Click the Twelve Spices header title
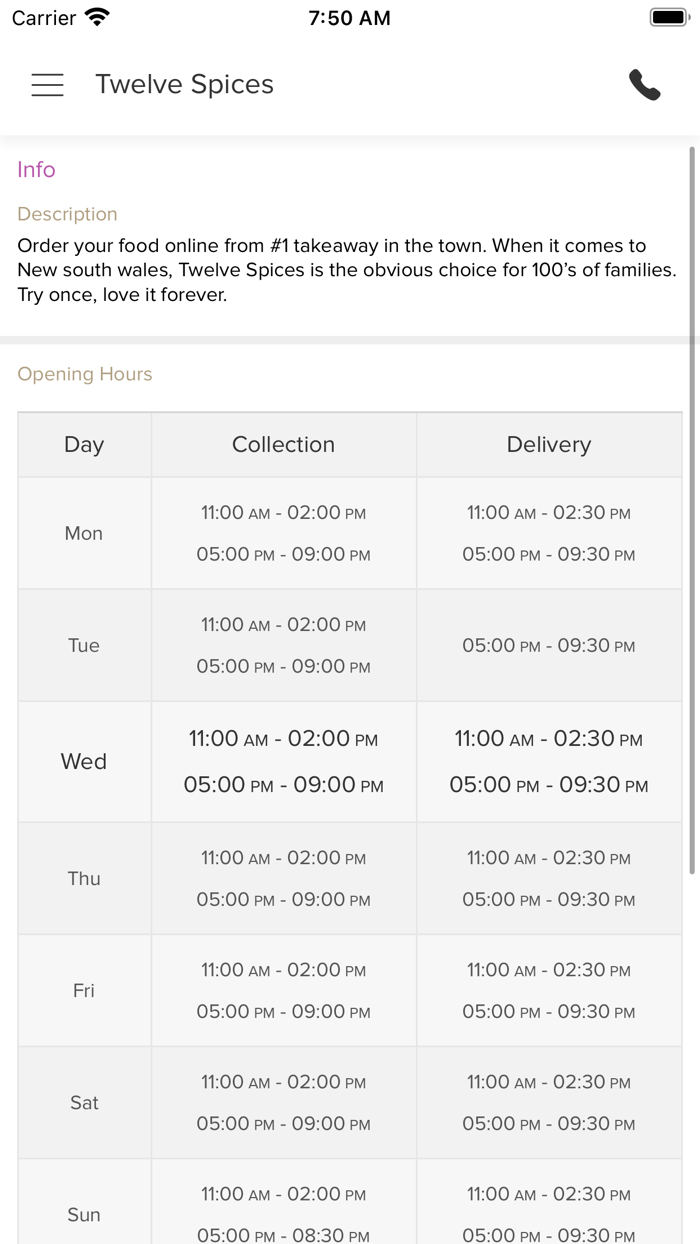The width and height of the screenshot is (700, 1244). 184,85
